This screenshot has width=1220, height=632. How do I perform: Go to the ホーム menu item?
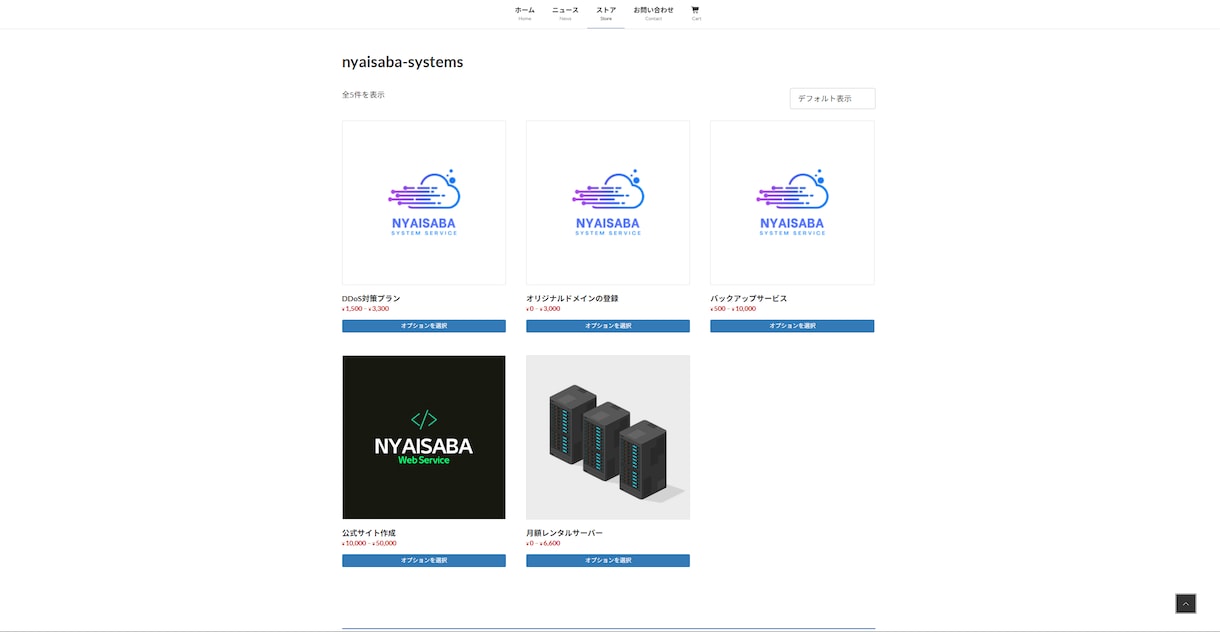pyautogui.click(x=525, y=13)
